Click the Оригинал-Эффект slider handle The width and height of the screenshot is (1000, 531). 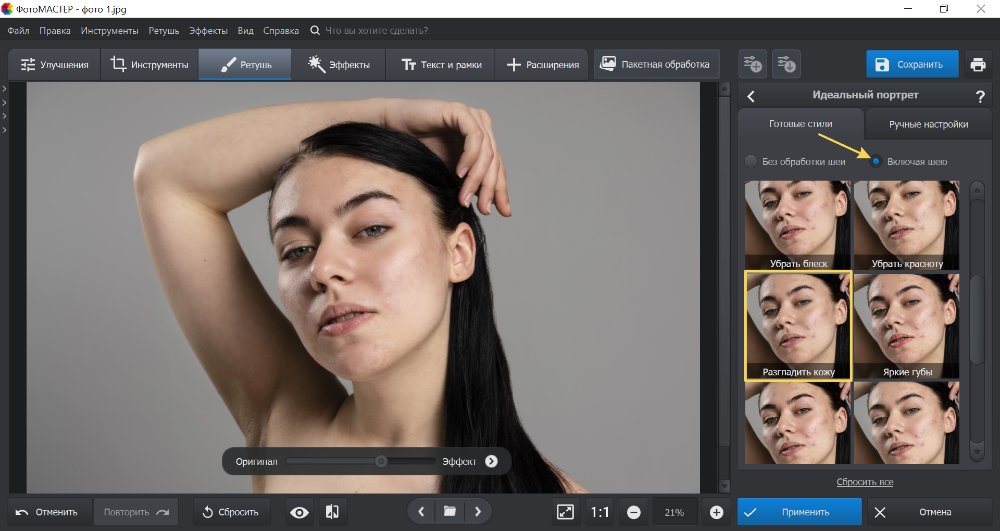pyautogui.click(x=381, y=461)
